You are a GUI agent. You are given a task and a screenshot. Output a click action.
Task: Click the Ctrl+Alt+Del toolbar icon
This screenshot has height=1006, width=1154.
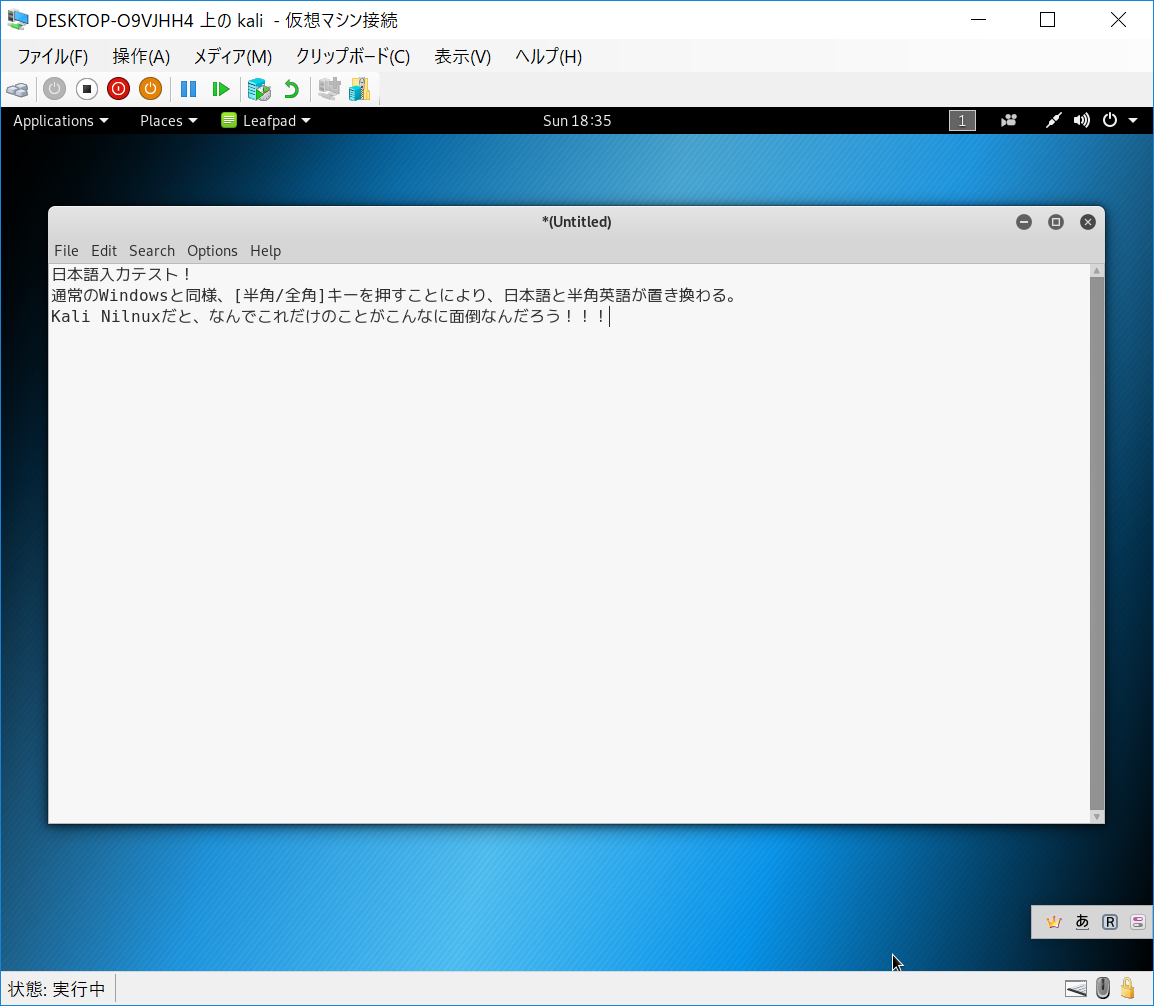click(17, 89)
